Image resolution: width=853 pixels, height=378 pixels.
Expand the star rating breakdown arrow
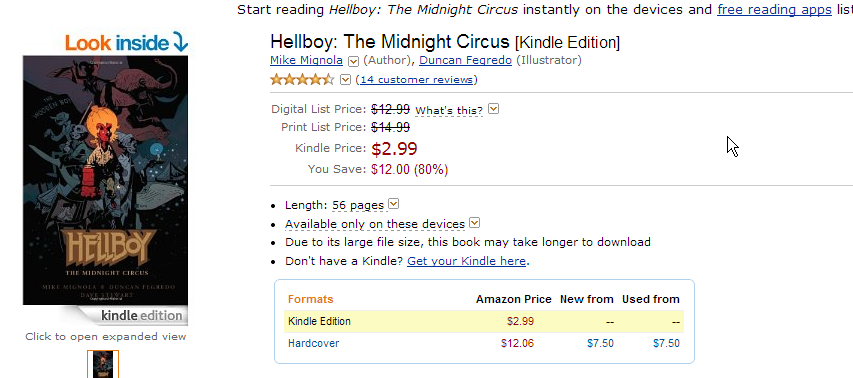(x=345, y=80)
